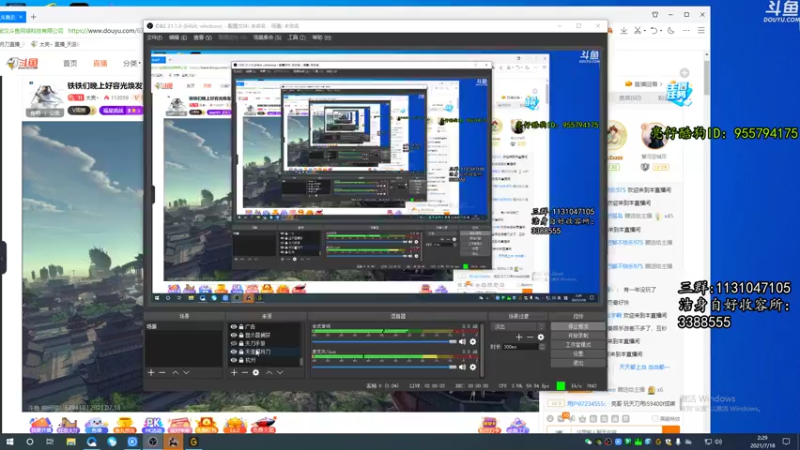Toggle visibility of the 显示器捕获 source
Viewport: 800px width, 450px height.
click(x=234, y=335)
